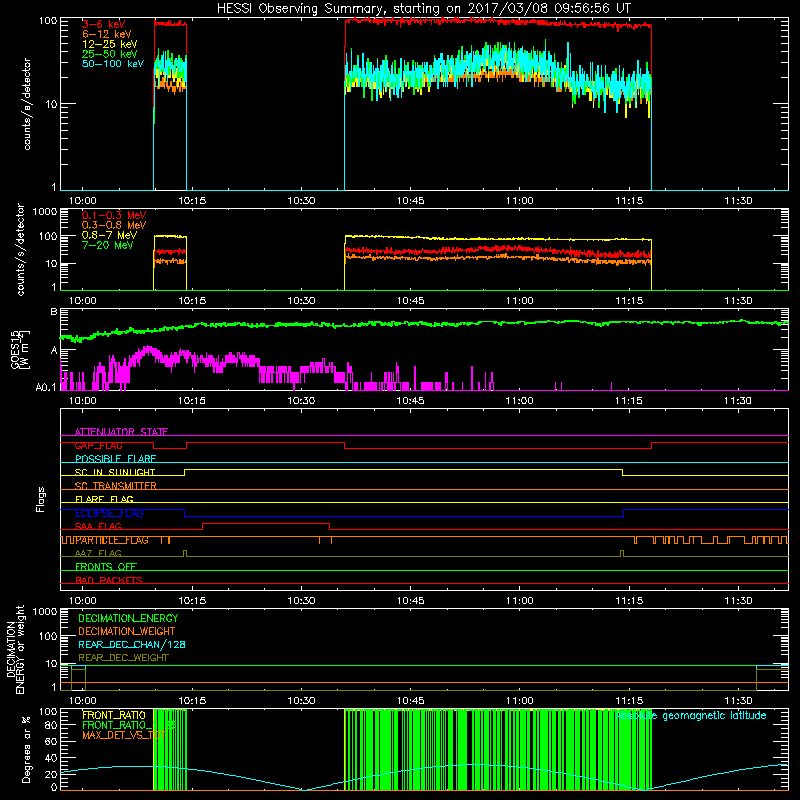Click the 'SAA_FLAG' label
800x800 pixels.
tap(98, 527)
